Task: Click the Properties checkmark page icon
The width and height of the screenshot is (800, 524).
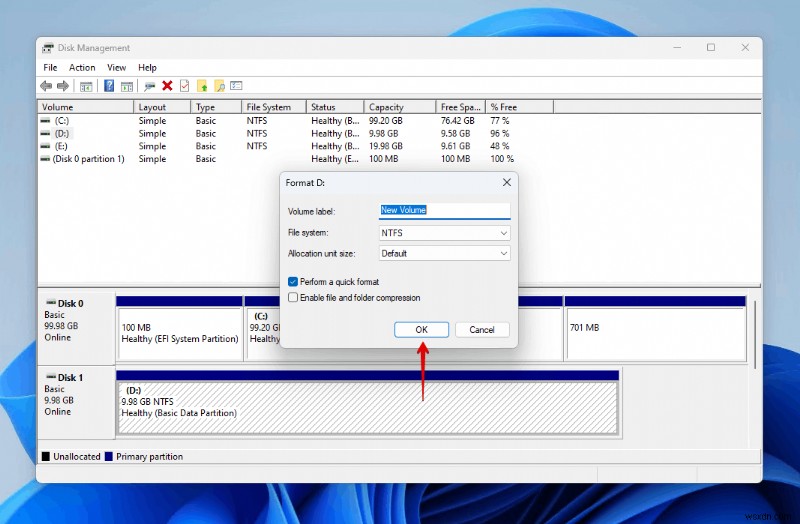Action: [x=184, y=86]
